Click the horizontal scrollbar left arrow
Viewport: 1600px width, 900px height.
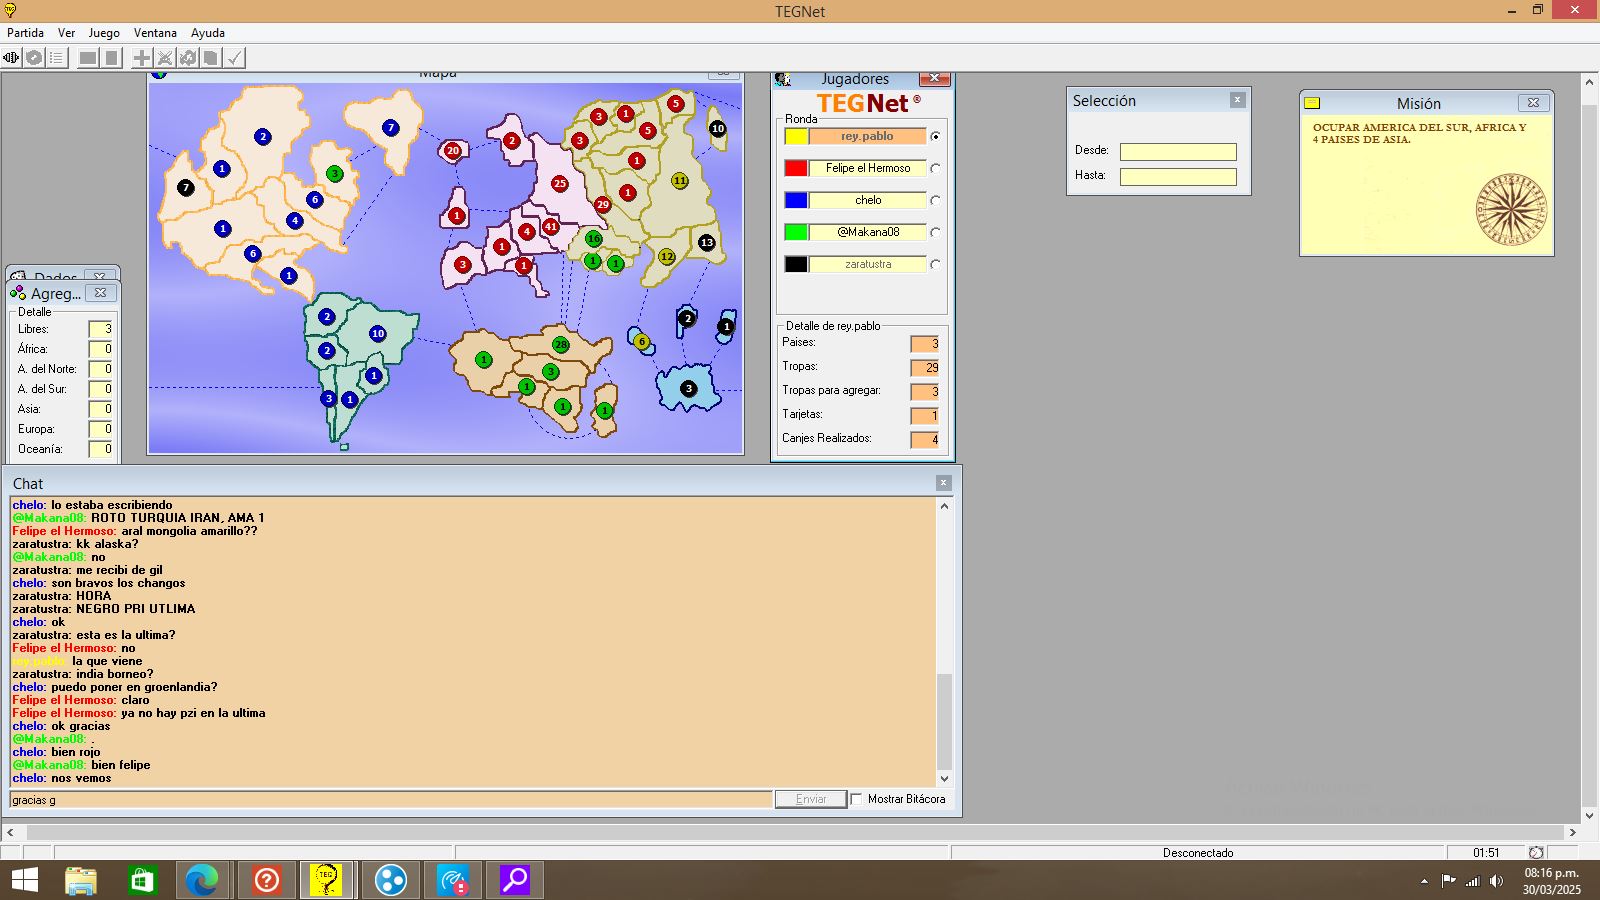tap(10, 832)
